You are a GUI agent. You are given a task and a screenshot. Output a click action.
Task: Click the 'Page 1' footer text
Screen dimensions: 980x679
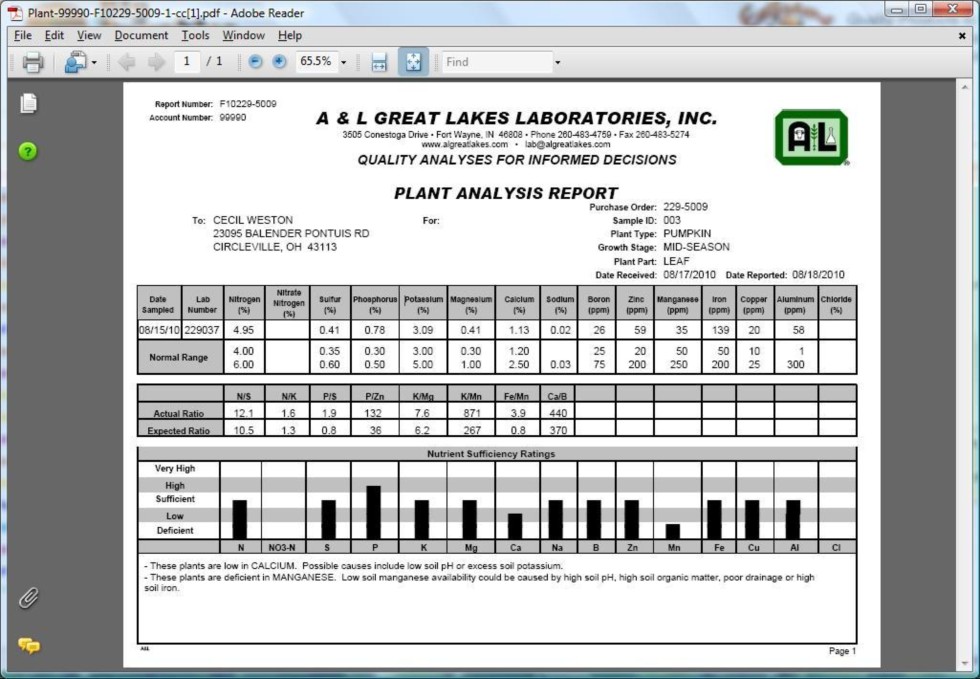click(842, 651)
